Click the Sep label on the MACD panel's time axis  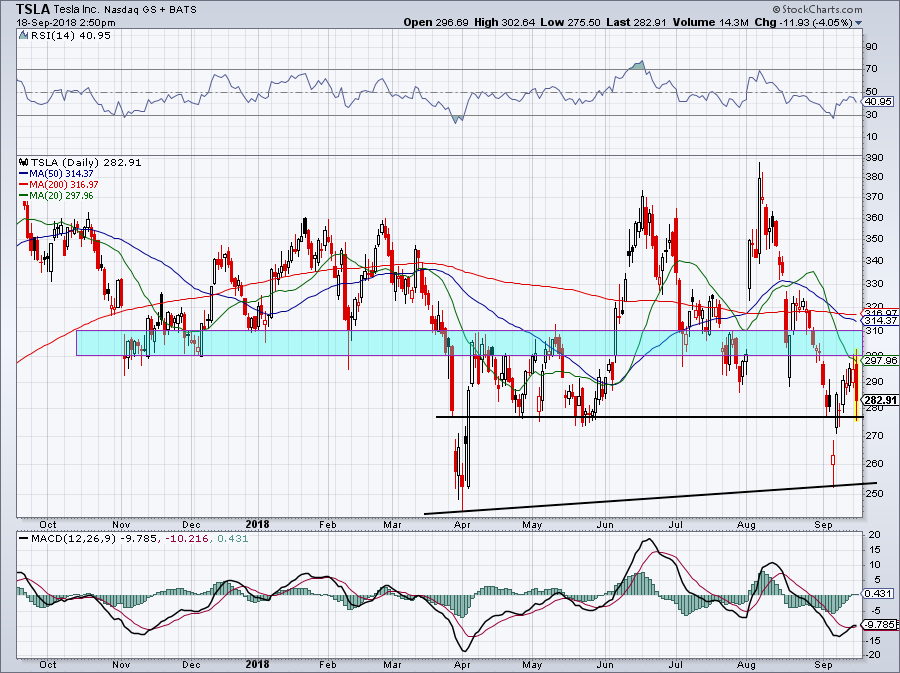coord(824,665)
